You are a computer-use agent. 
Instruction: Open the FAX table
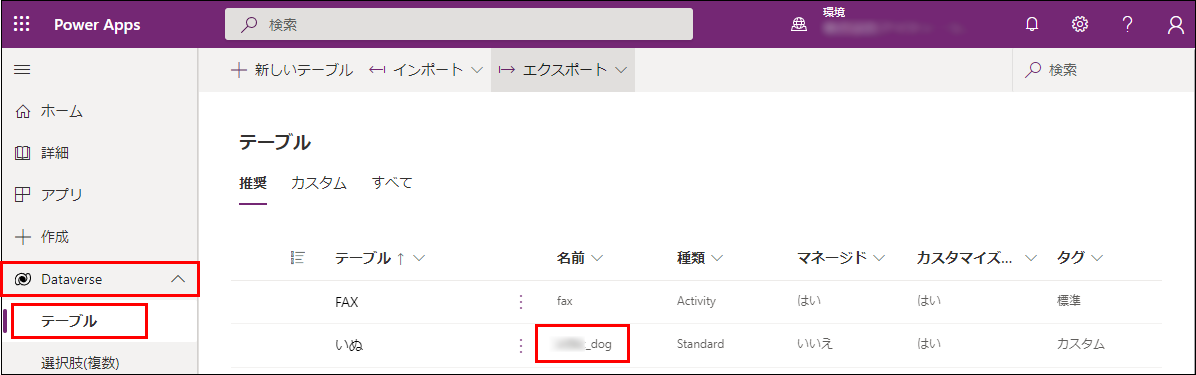click(x=346, y=302)
